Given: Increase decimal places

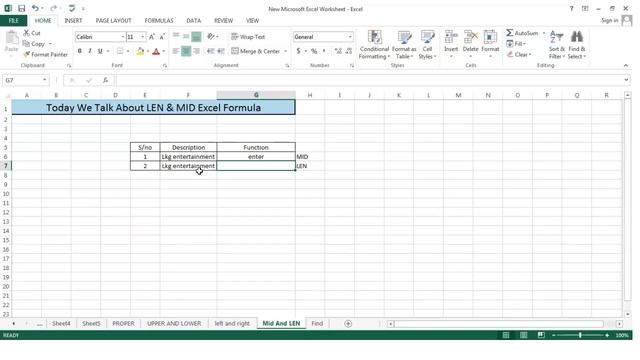Looking at the screenshot, I should click(x=338, y=51).
